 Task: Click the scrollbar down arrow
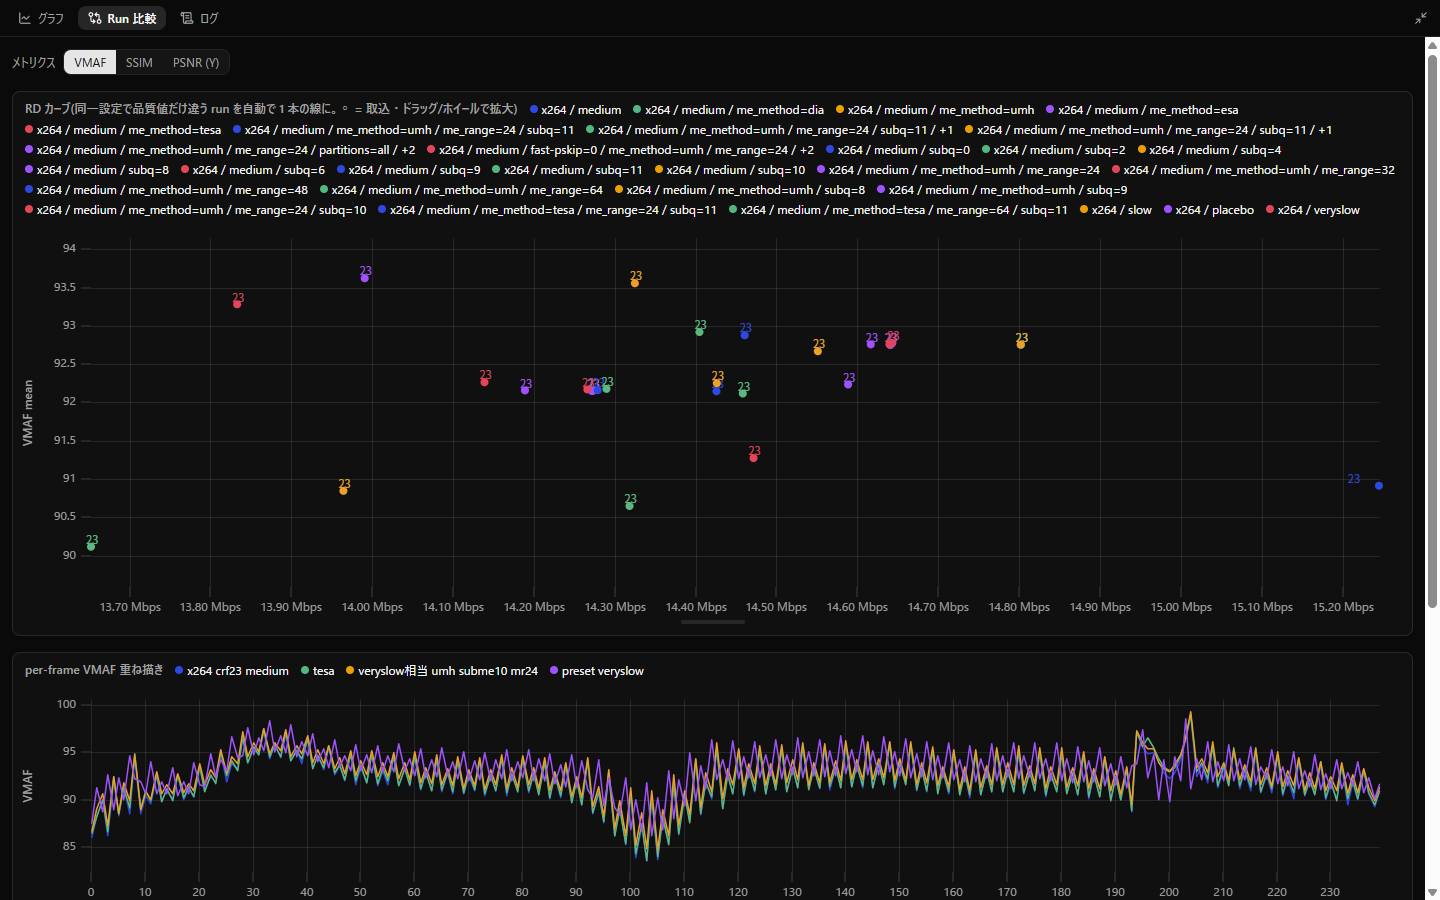click(x=1432, y=892)
